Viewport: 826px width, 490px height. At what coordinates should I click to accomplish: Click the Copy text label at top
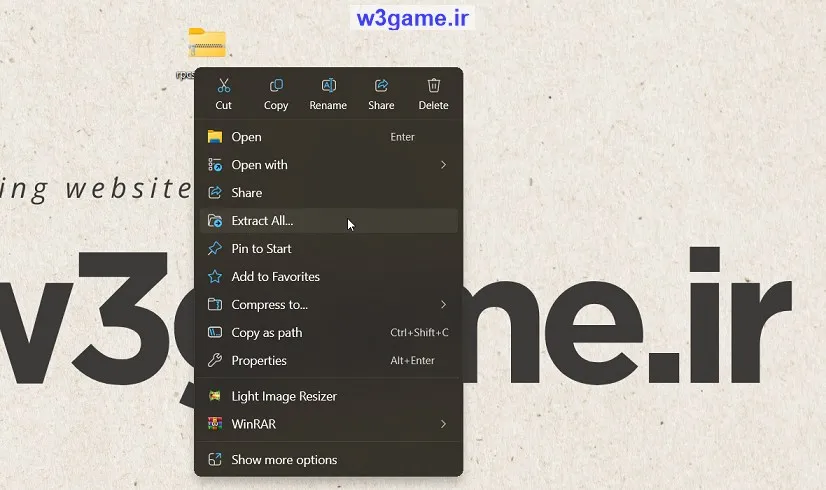pos(276,105)
